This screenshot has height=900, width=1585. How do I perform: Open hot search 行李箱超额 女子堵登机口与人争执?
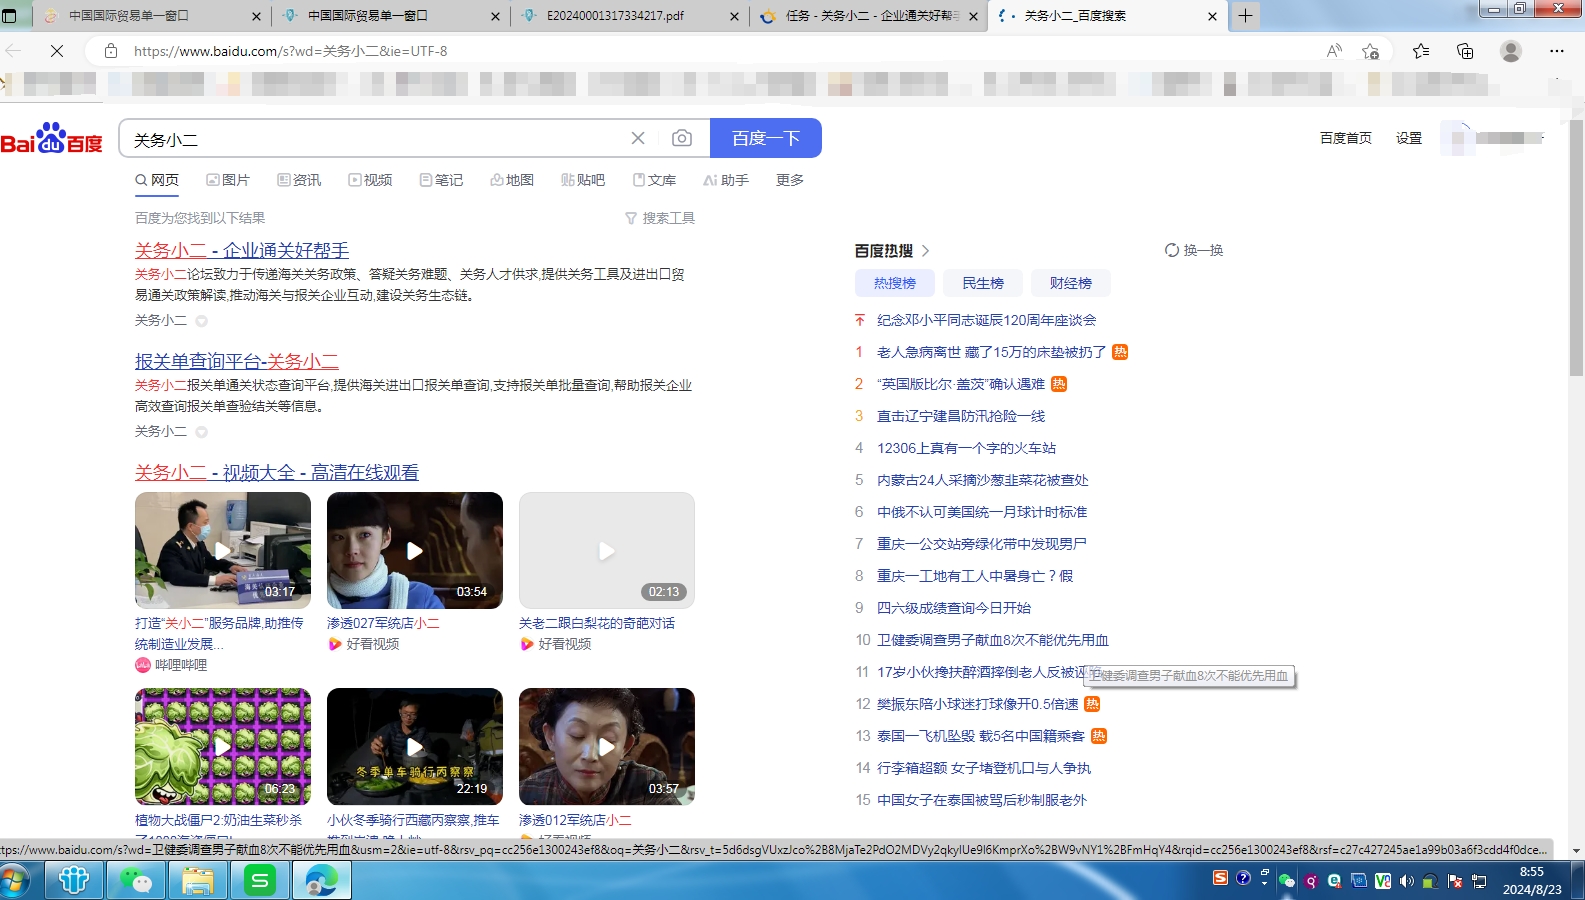(984, 768)
